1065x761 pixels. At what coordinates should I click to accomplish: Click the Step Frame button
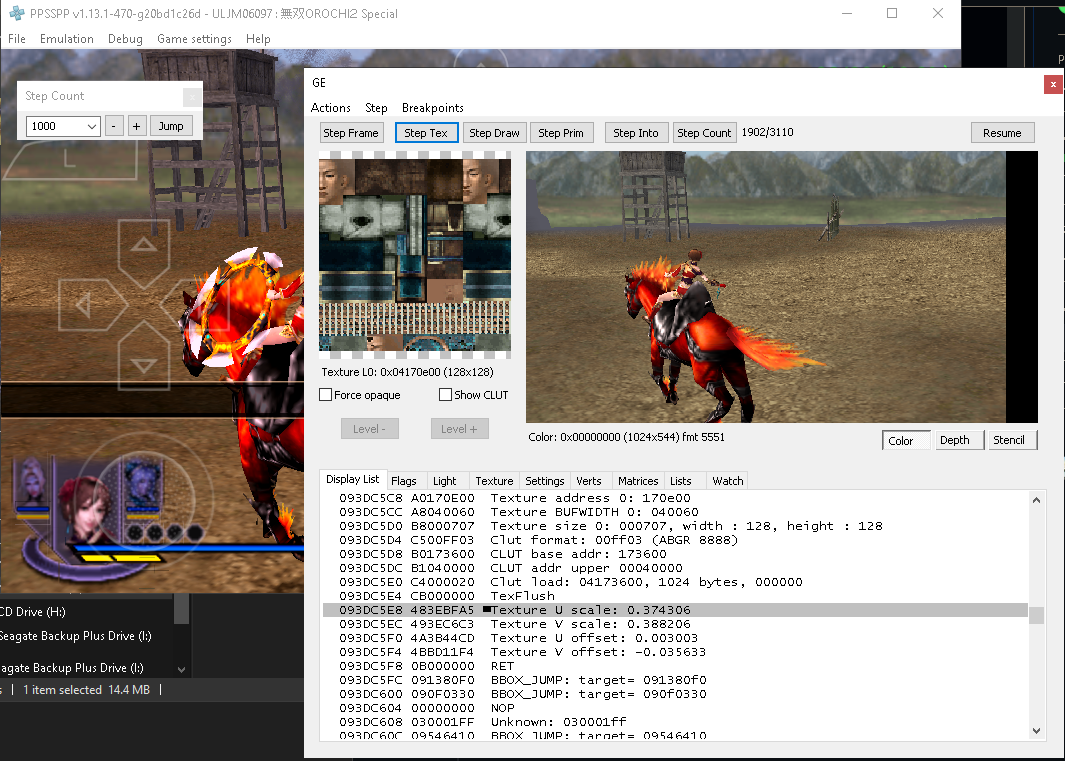(x=351, y=132)
